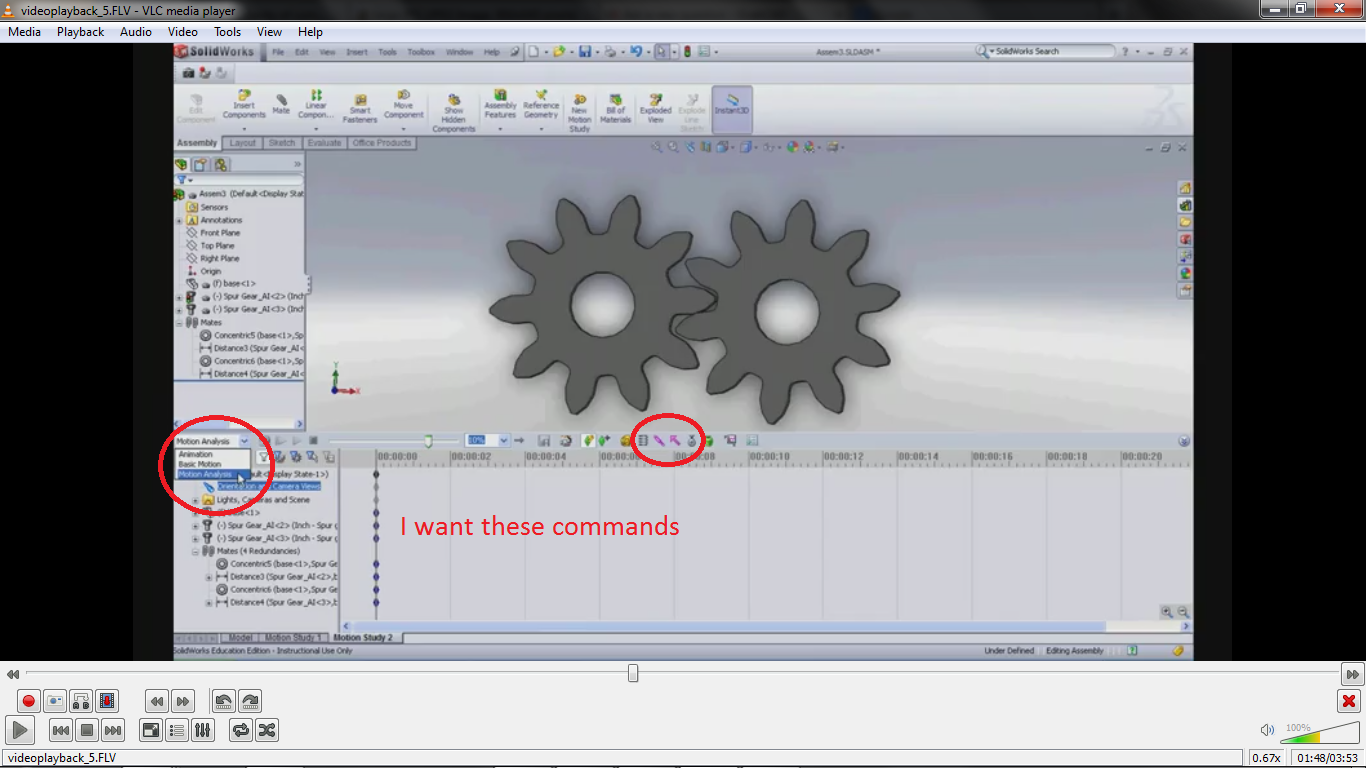This screenshot has width=1366, height=768.
Task: Click VLC's Step forward button
Action: [x=250, y=701]
